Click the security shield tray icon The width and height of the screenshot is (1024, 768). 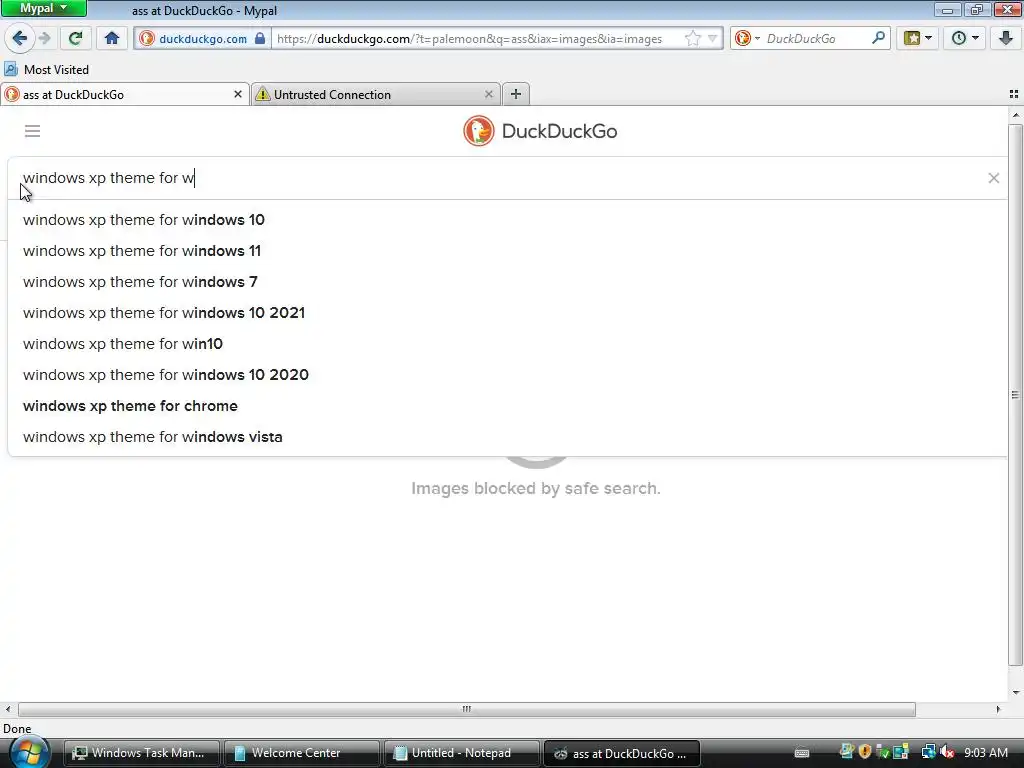click(865, 752)
